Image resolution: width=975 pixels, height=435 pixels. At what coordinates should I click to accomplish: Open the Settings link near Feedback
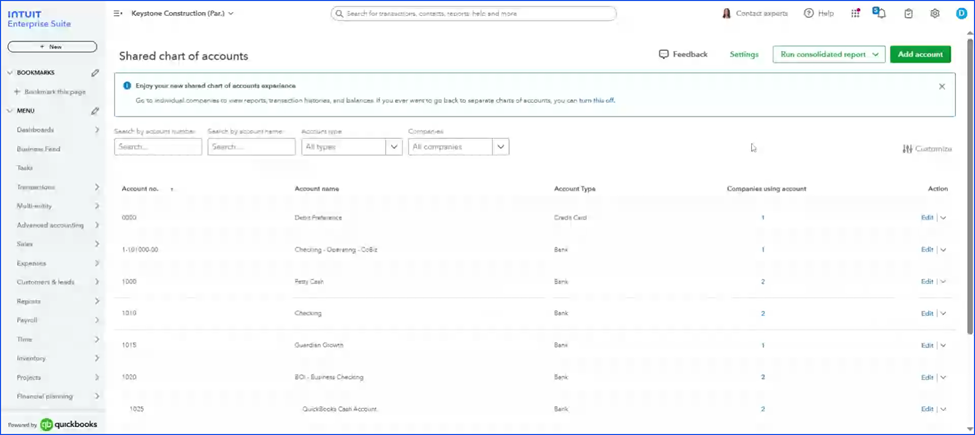[744, 54]
